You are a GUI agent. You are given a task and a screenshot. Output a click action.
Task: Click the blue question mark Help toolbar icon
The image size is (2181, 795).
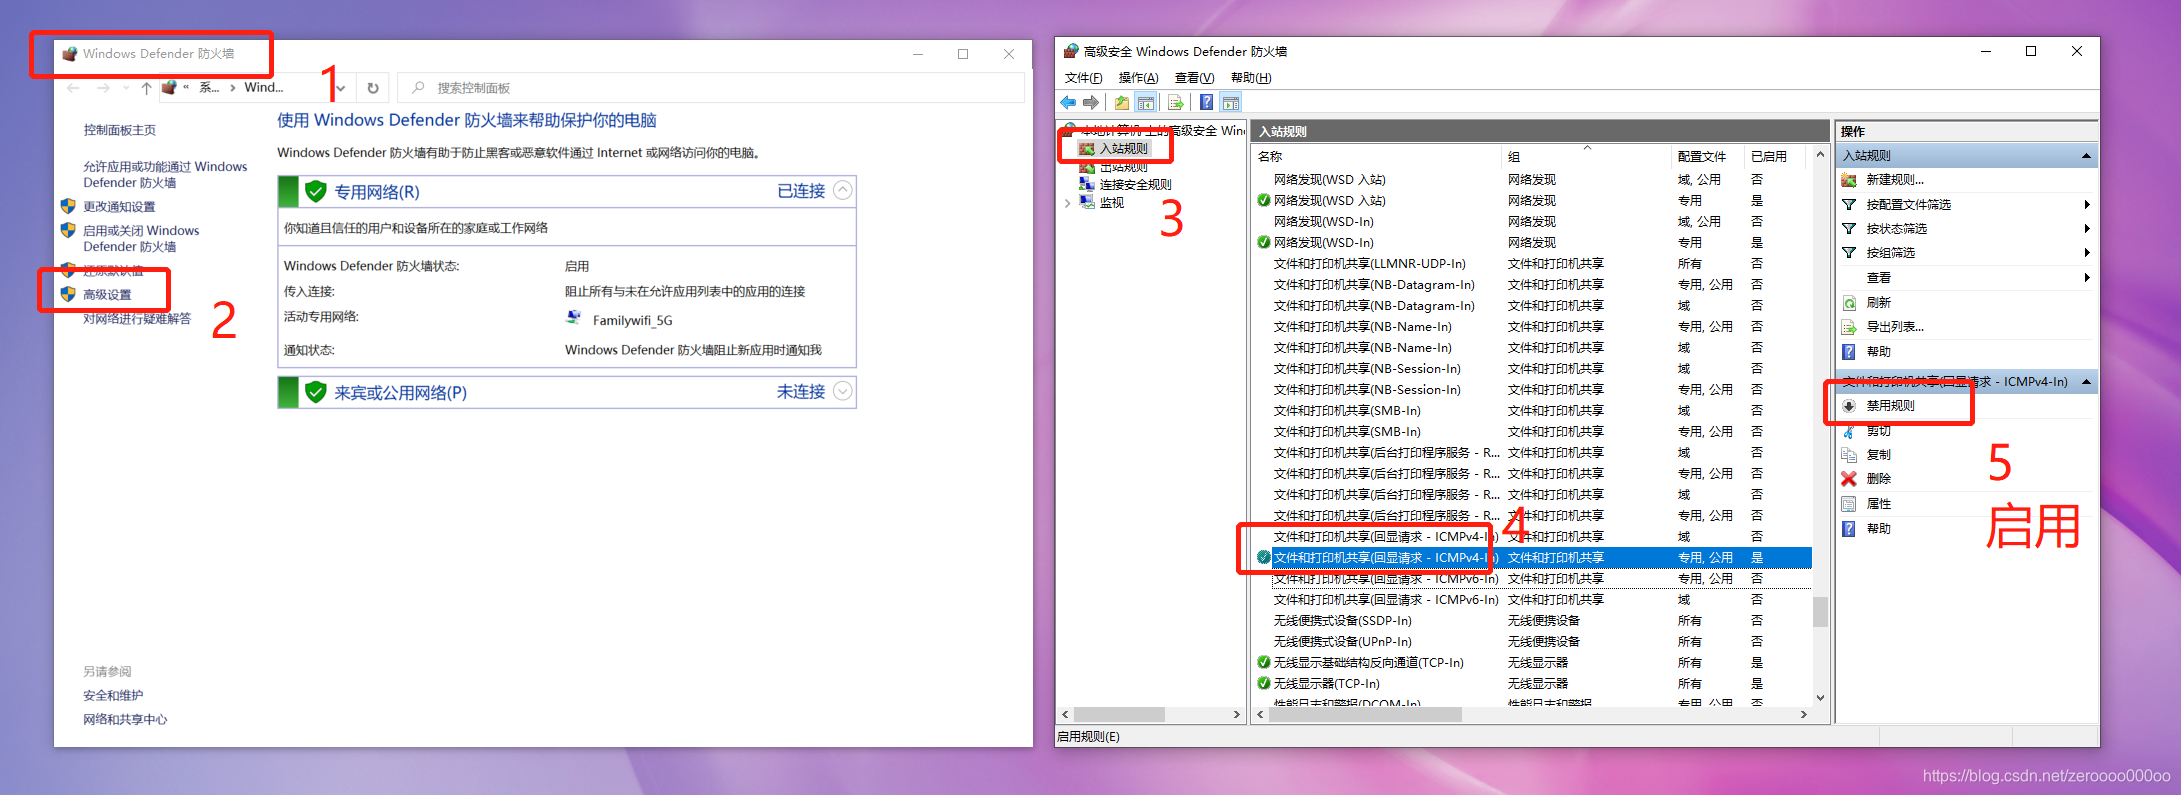point(1207,103)
